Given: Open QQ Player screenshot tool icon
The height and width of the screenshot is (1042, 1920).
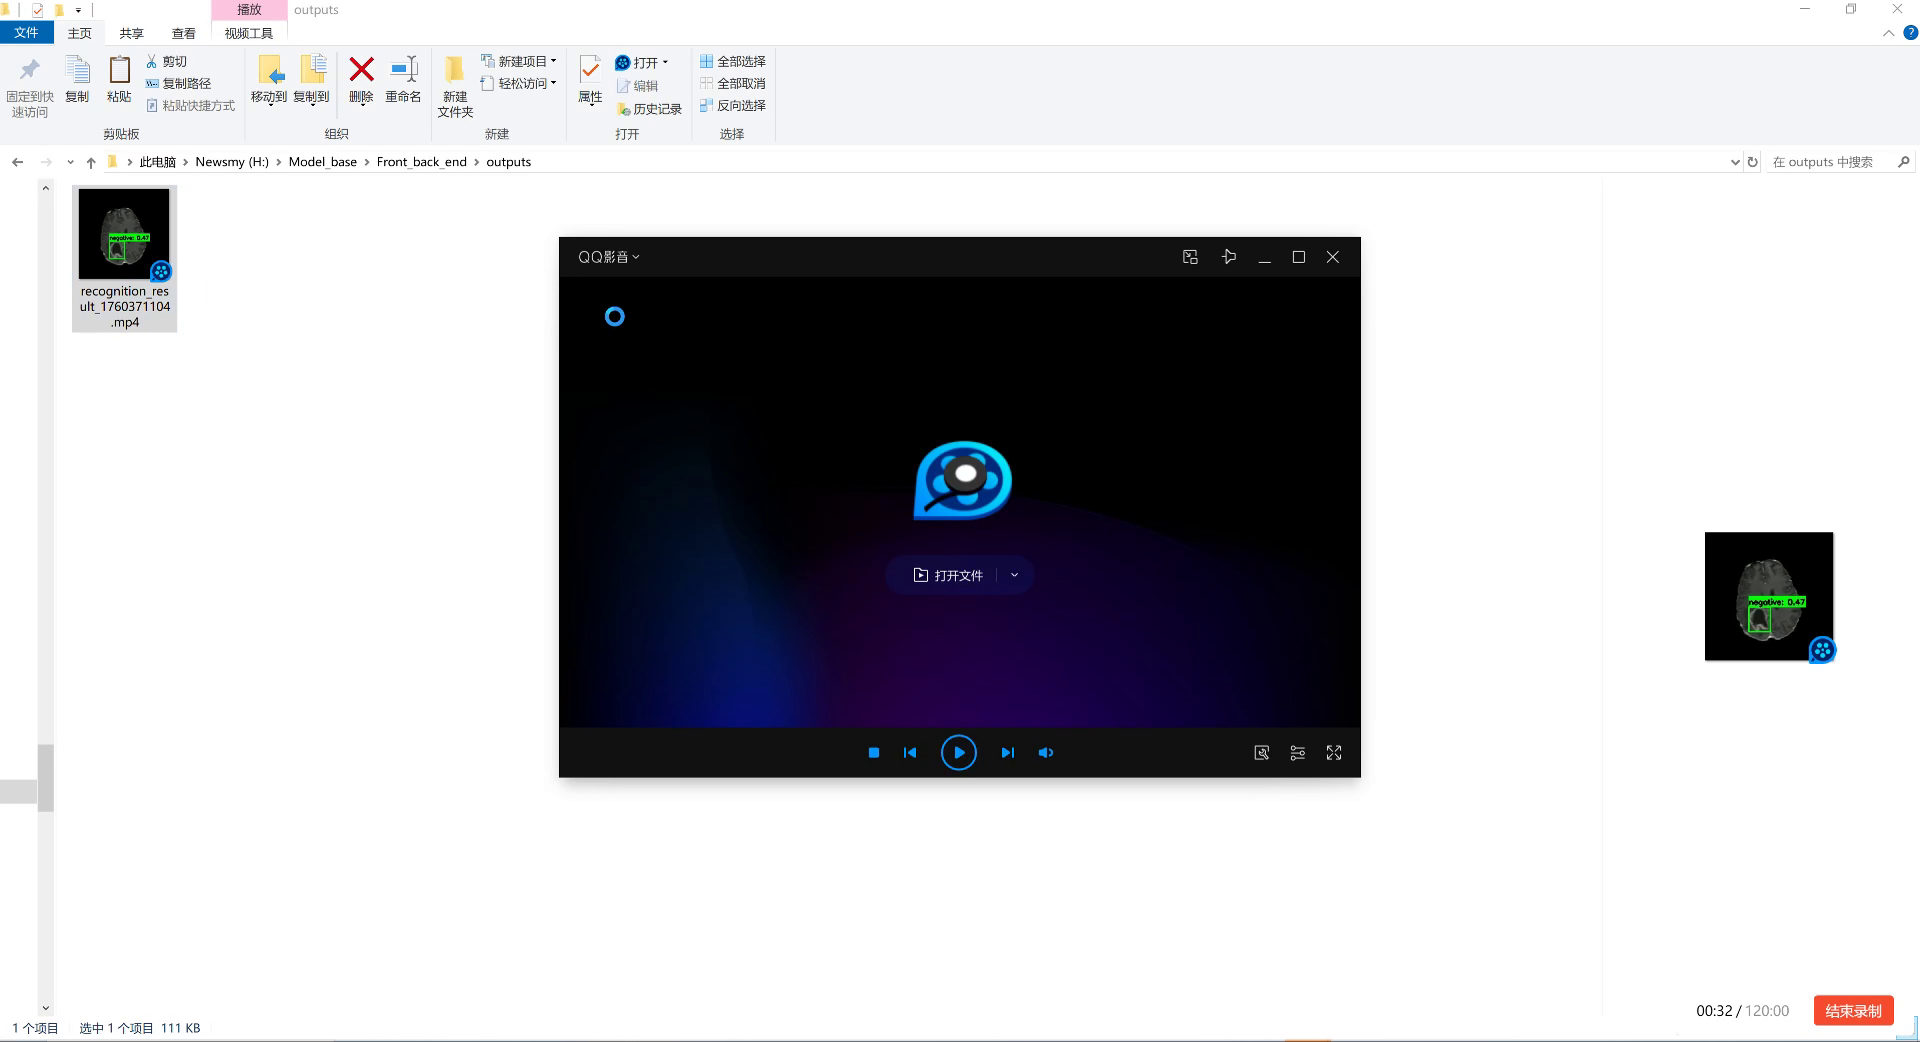Looking at the screenshot, I should click(x=1262, y=753).
